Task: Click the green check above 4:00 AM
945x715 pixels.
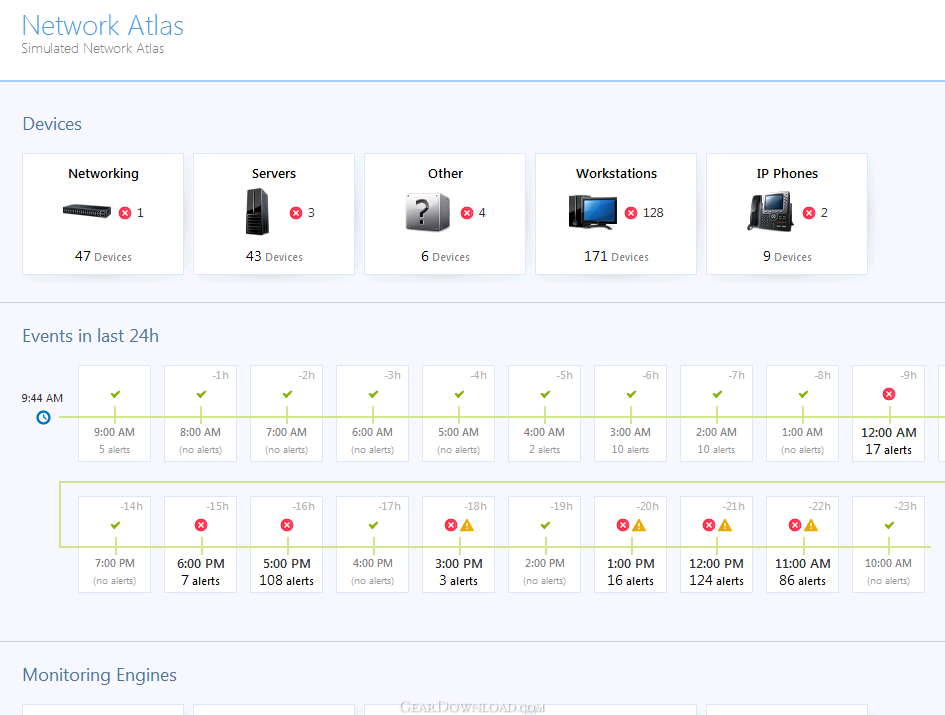Action: click(x=545, y=394)
